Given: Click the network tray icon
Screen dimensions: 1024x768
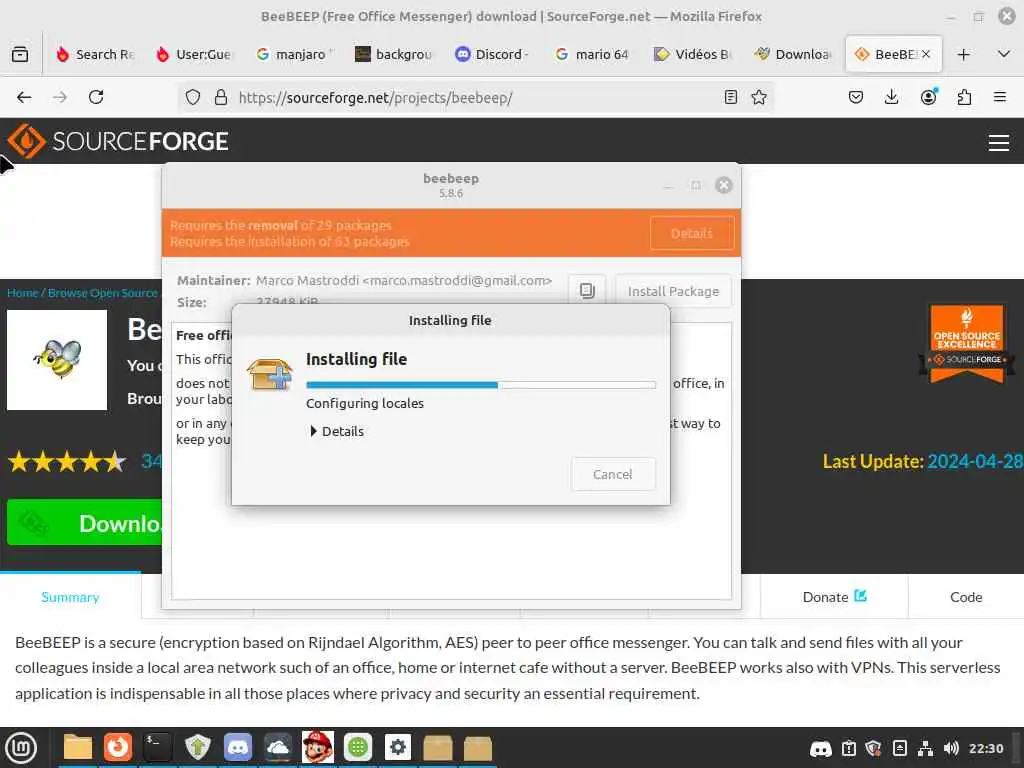Looking at the screenshot, I should (925, 748).
